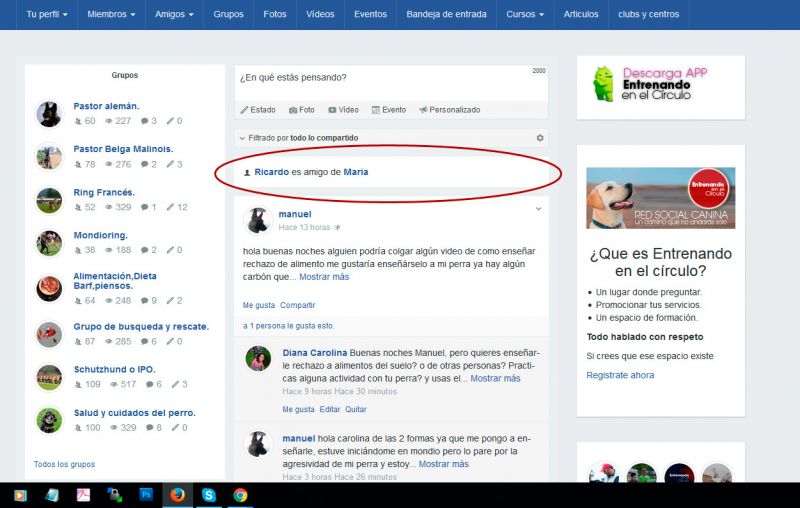This screenshot has height=508, width=800.
Task: Select Evento post option
Action: (389, 110)
